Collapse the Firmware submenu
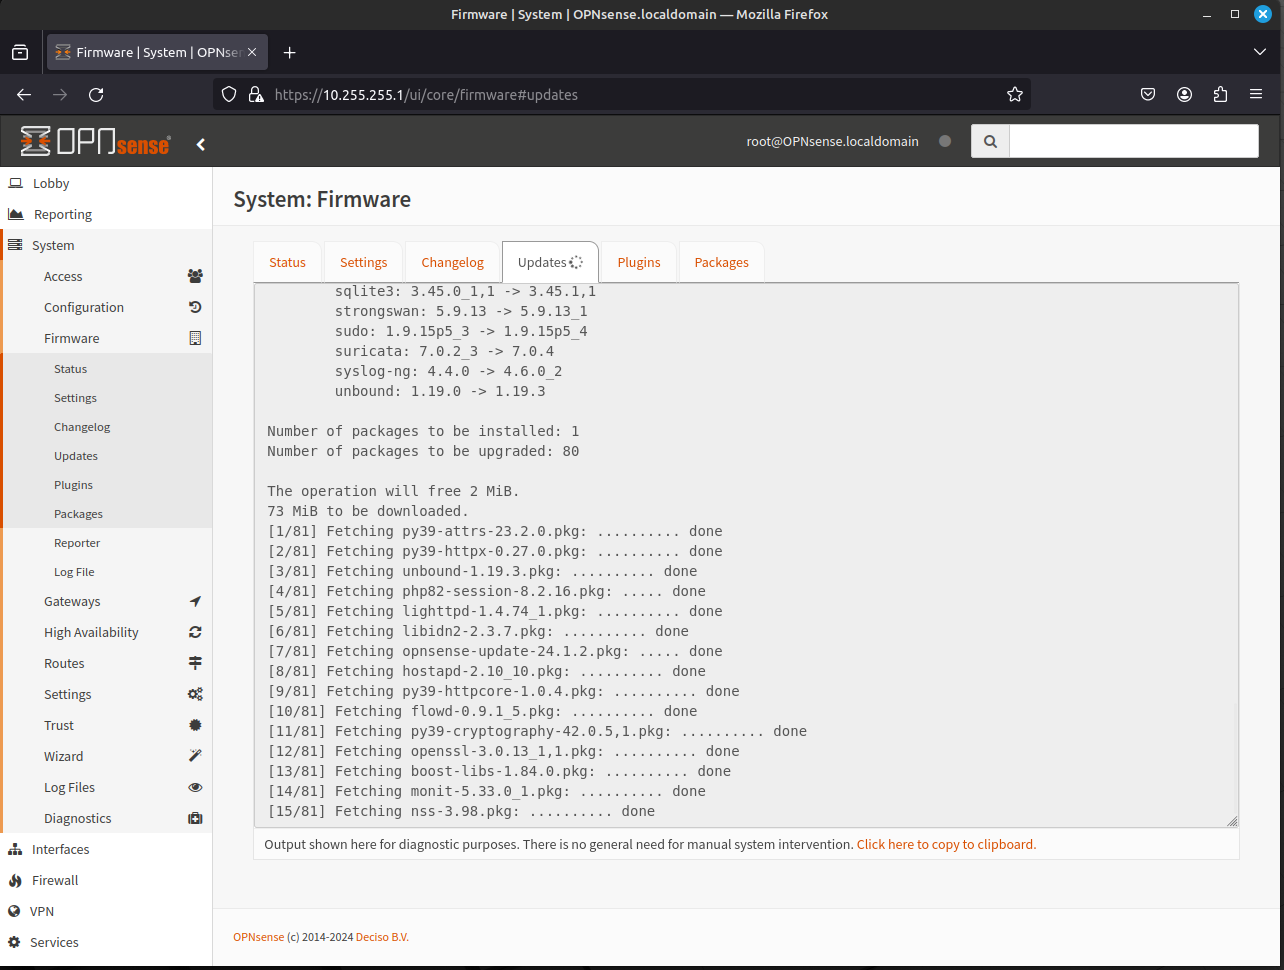The height and width of the screenshot is (970, 1284). click(106, 338)
